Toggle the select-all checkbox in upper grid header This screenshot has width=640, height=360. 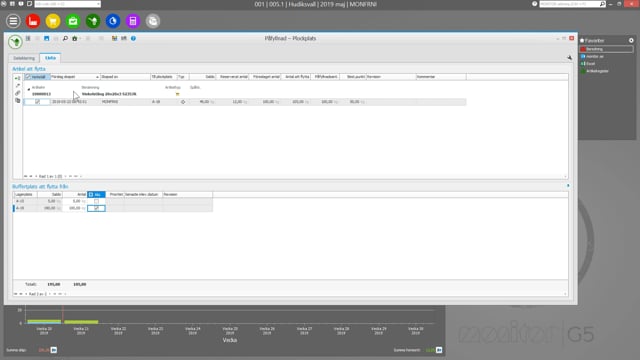click(28, 77)
